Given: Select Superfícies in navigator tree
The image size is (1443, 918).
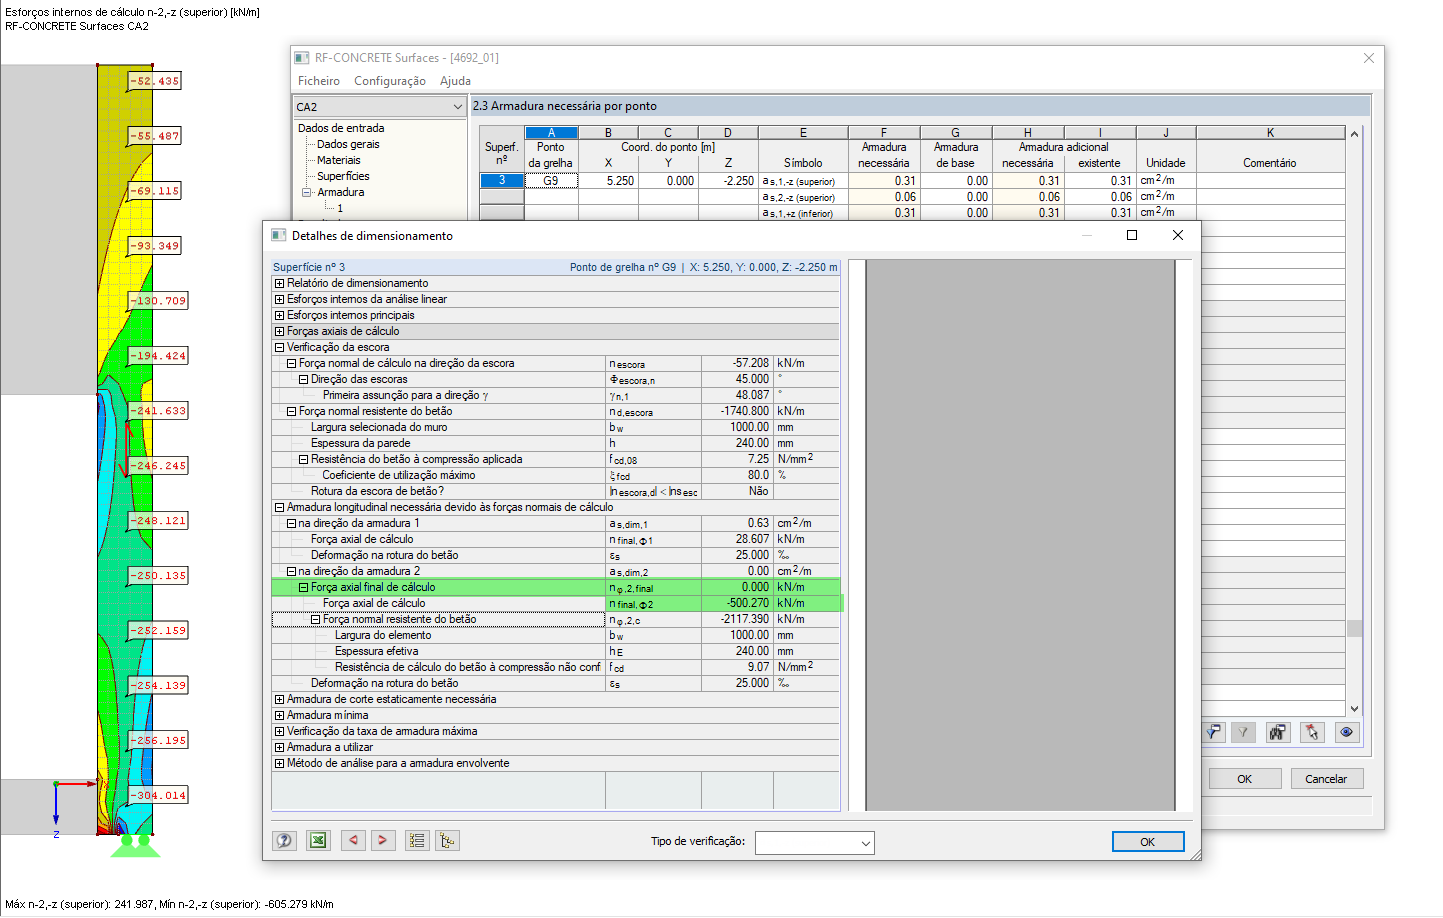Looking at the screenshot, I should click(x=343, y=176).
